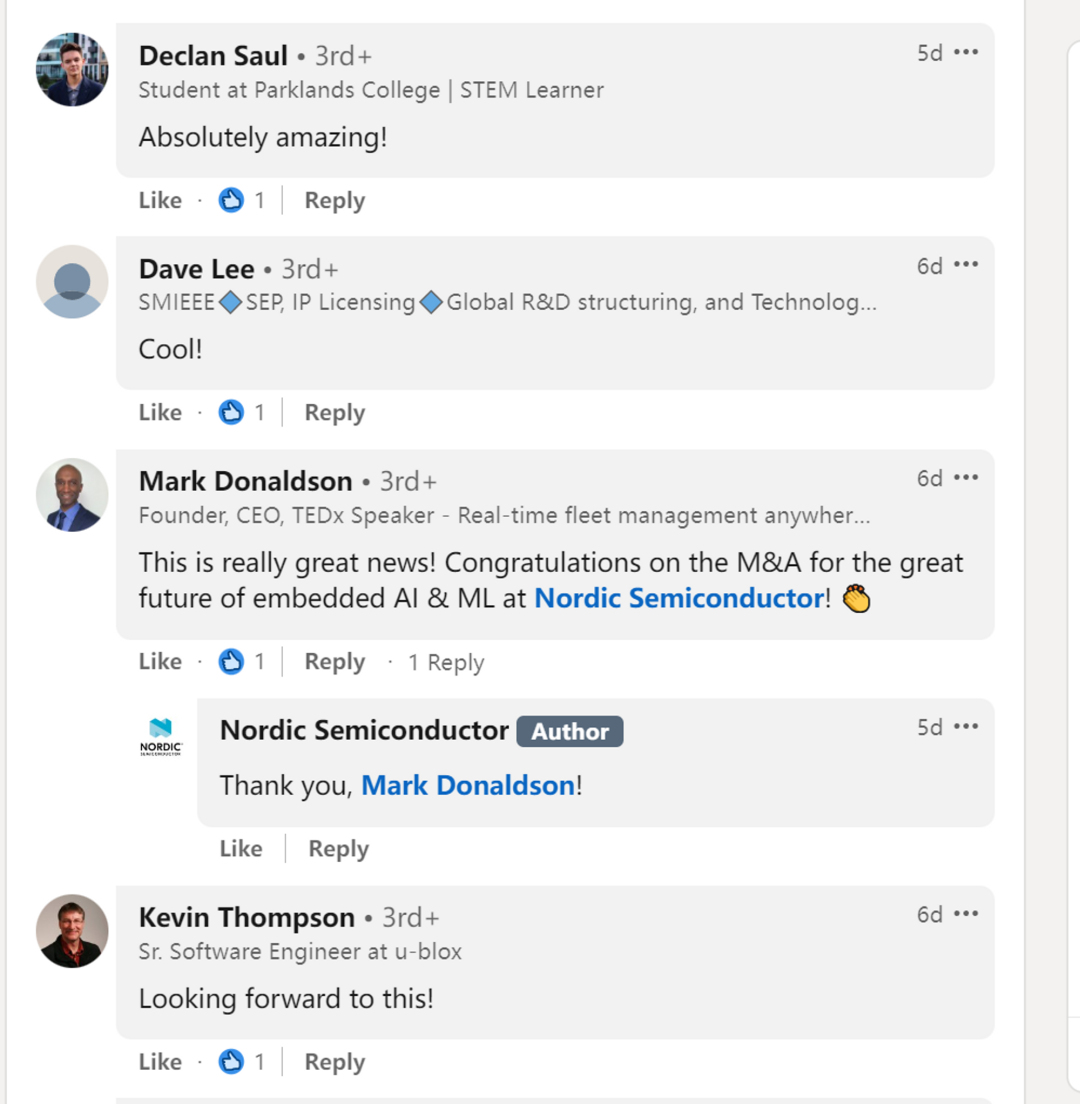1080x1104 pixels.
Task: Click Dave Lee's default avatar icon
Action: 72,282
